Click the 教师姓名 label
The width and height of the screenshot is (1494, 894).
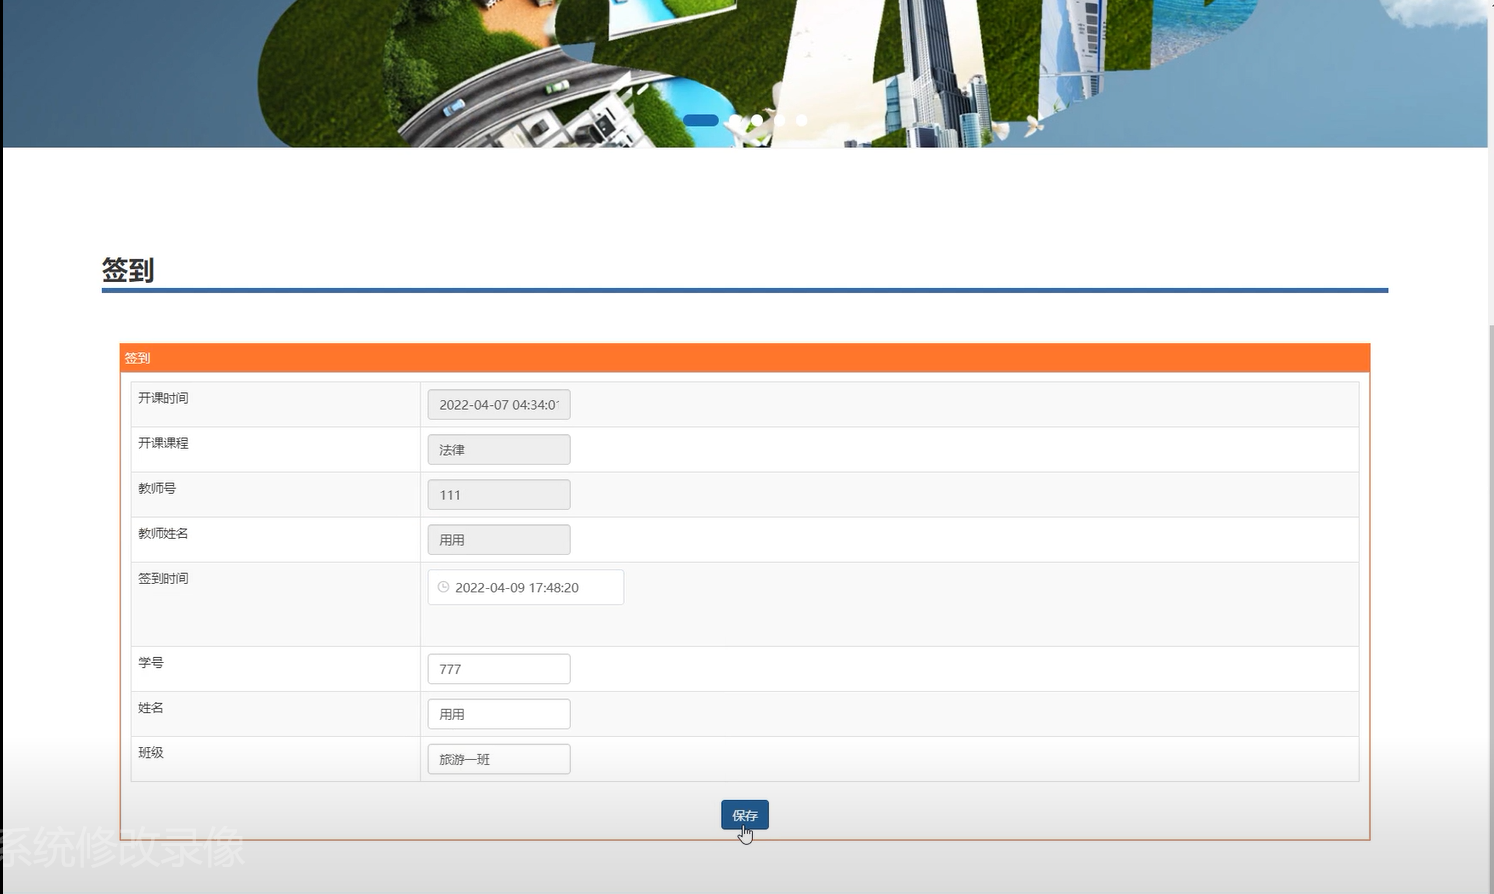163,533
